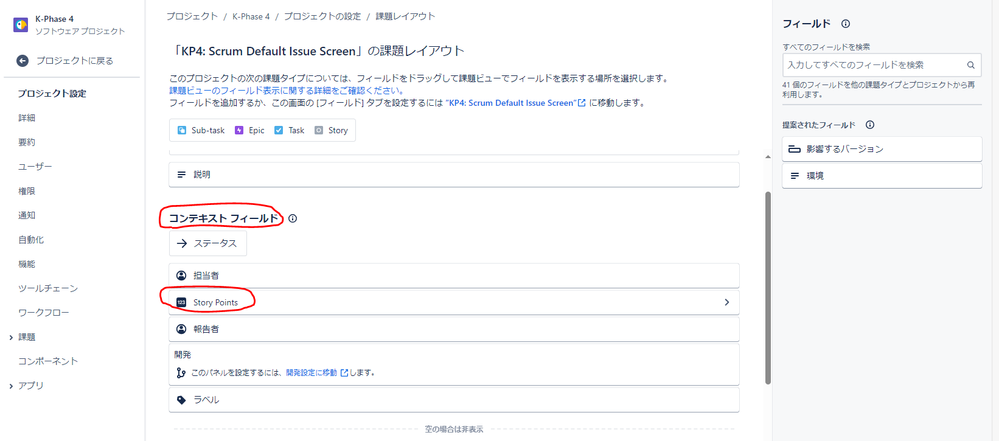Viewport: 999px width, 441px height.
Task: Open 開発設定に移動 link
Action: click(312, 373)
